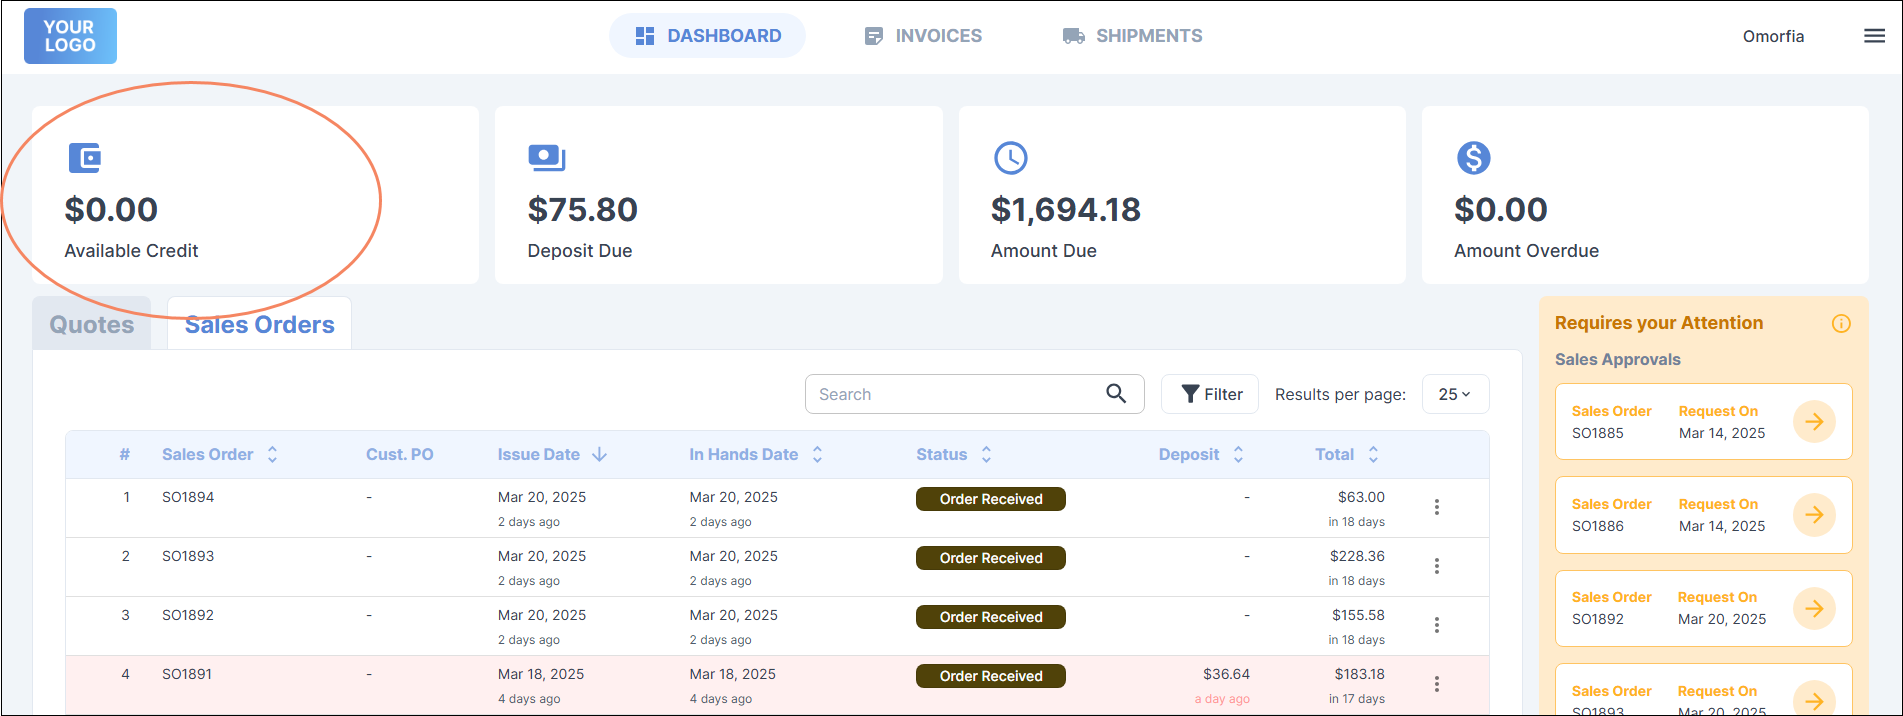This screenshot has height=716, width=1903.
Task: Sort by Total column
Action: (1347, 454)
